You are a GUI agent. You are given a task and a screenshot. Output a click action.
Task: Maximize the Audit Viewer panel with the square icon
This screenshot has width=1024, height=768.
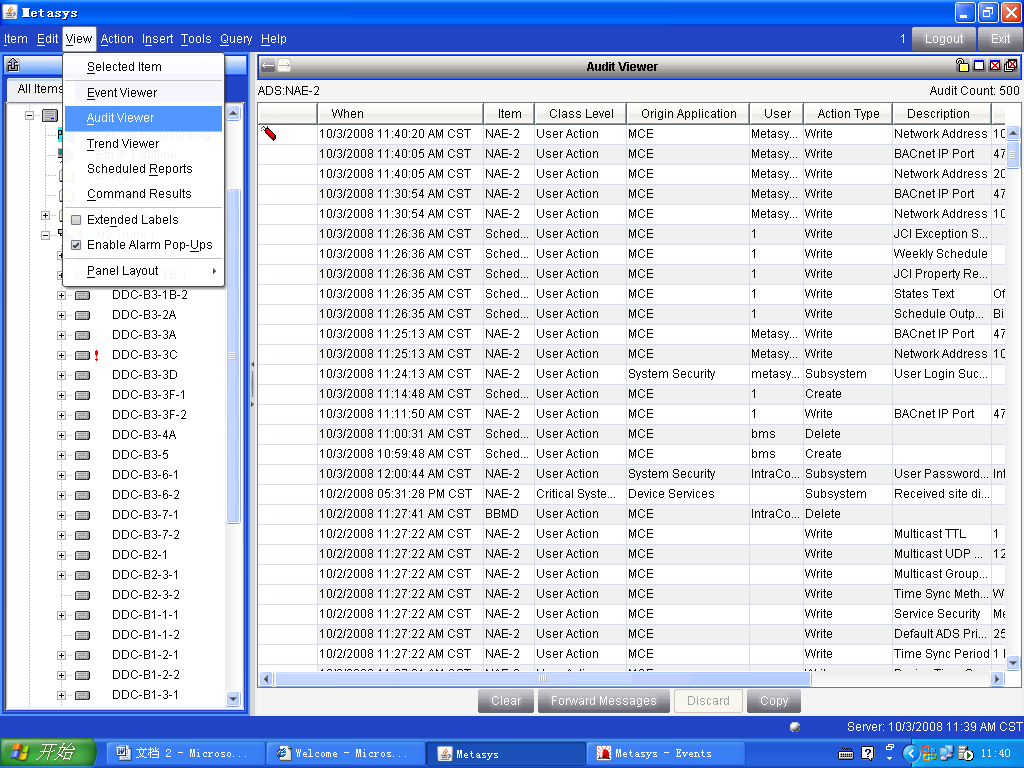[x=979, y=66]
